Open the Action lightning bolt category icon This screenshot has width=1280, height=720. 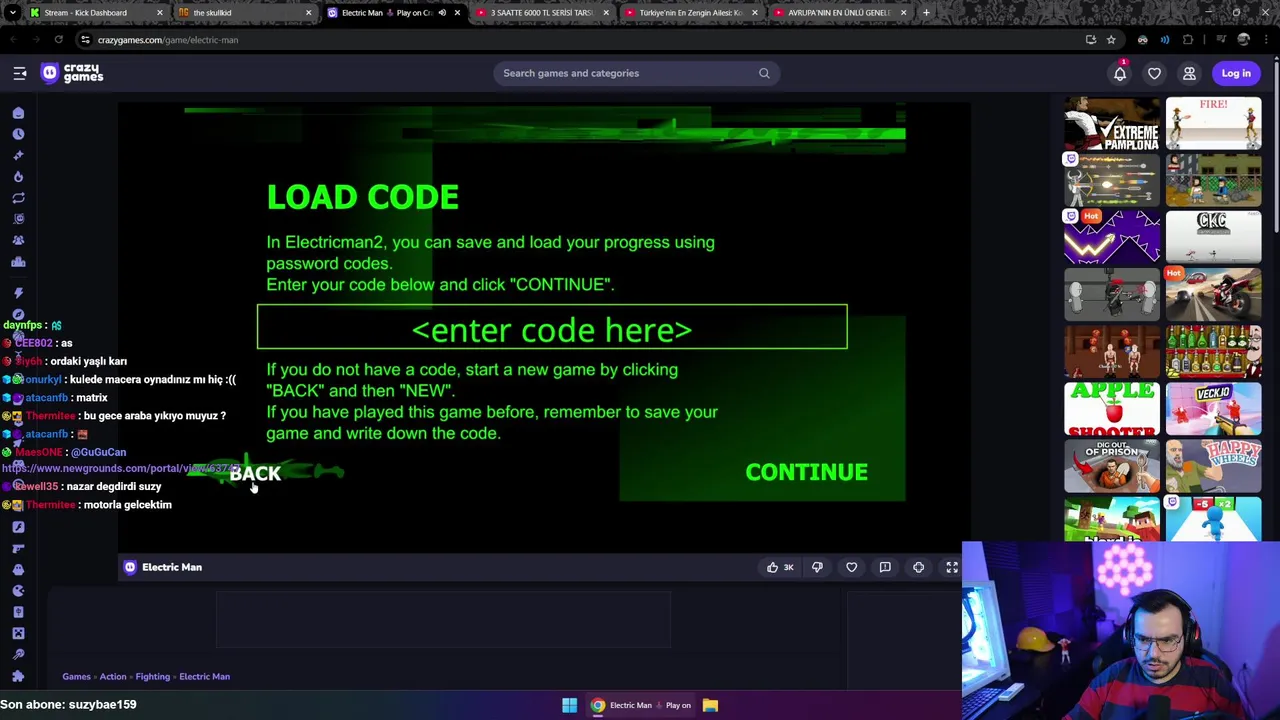pos(18,293)
